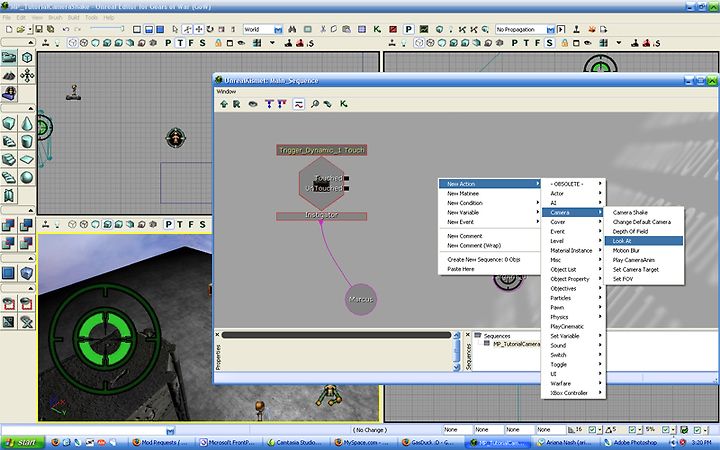Click the CSG Add icon in left toolbox
720x450 pixels.
(9, 225)
